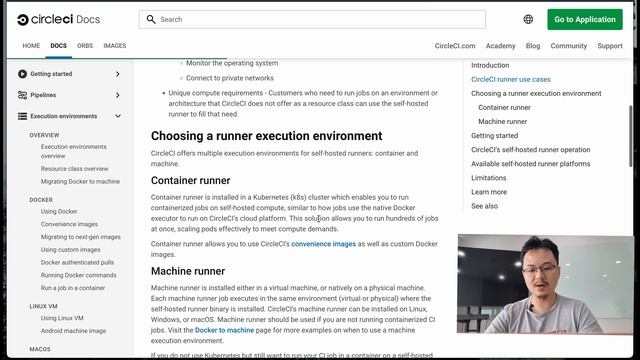The width and height of the screenshot is (640, 360).
Task: Click the Machine runner heading
Action: click(x=188, y=271)
